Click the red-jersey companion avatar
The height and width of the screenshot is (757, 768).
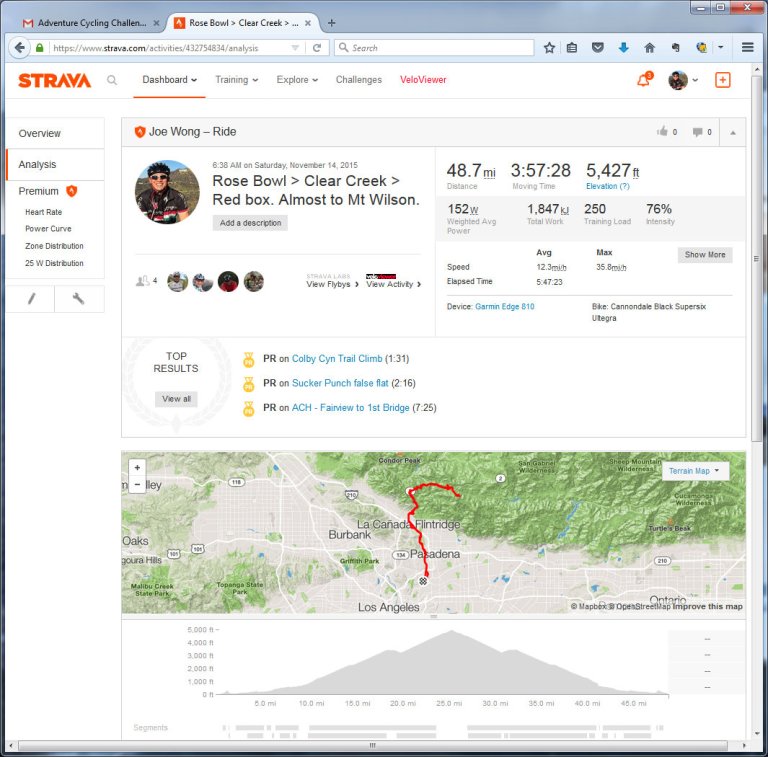(228, 282)
